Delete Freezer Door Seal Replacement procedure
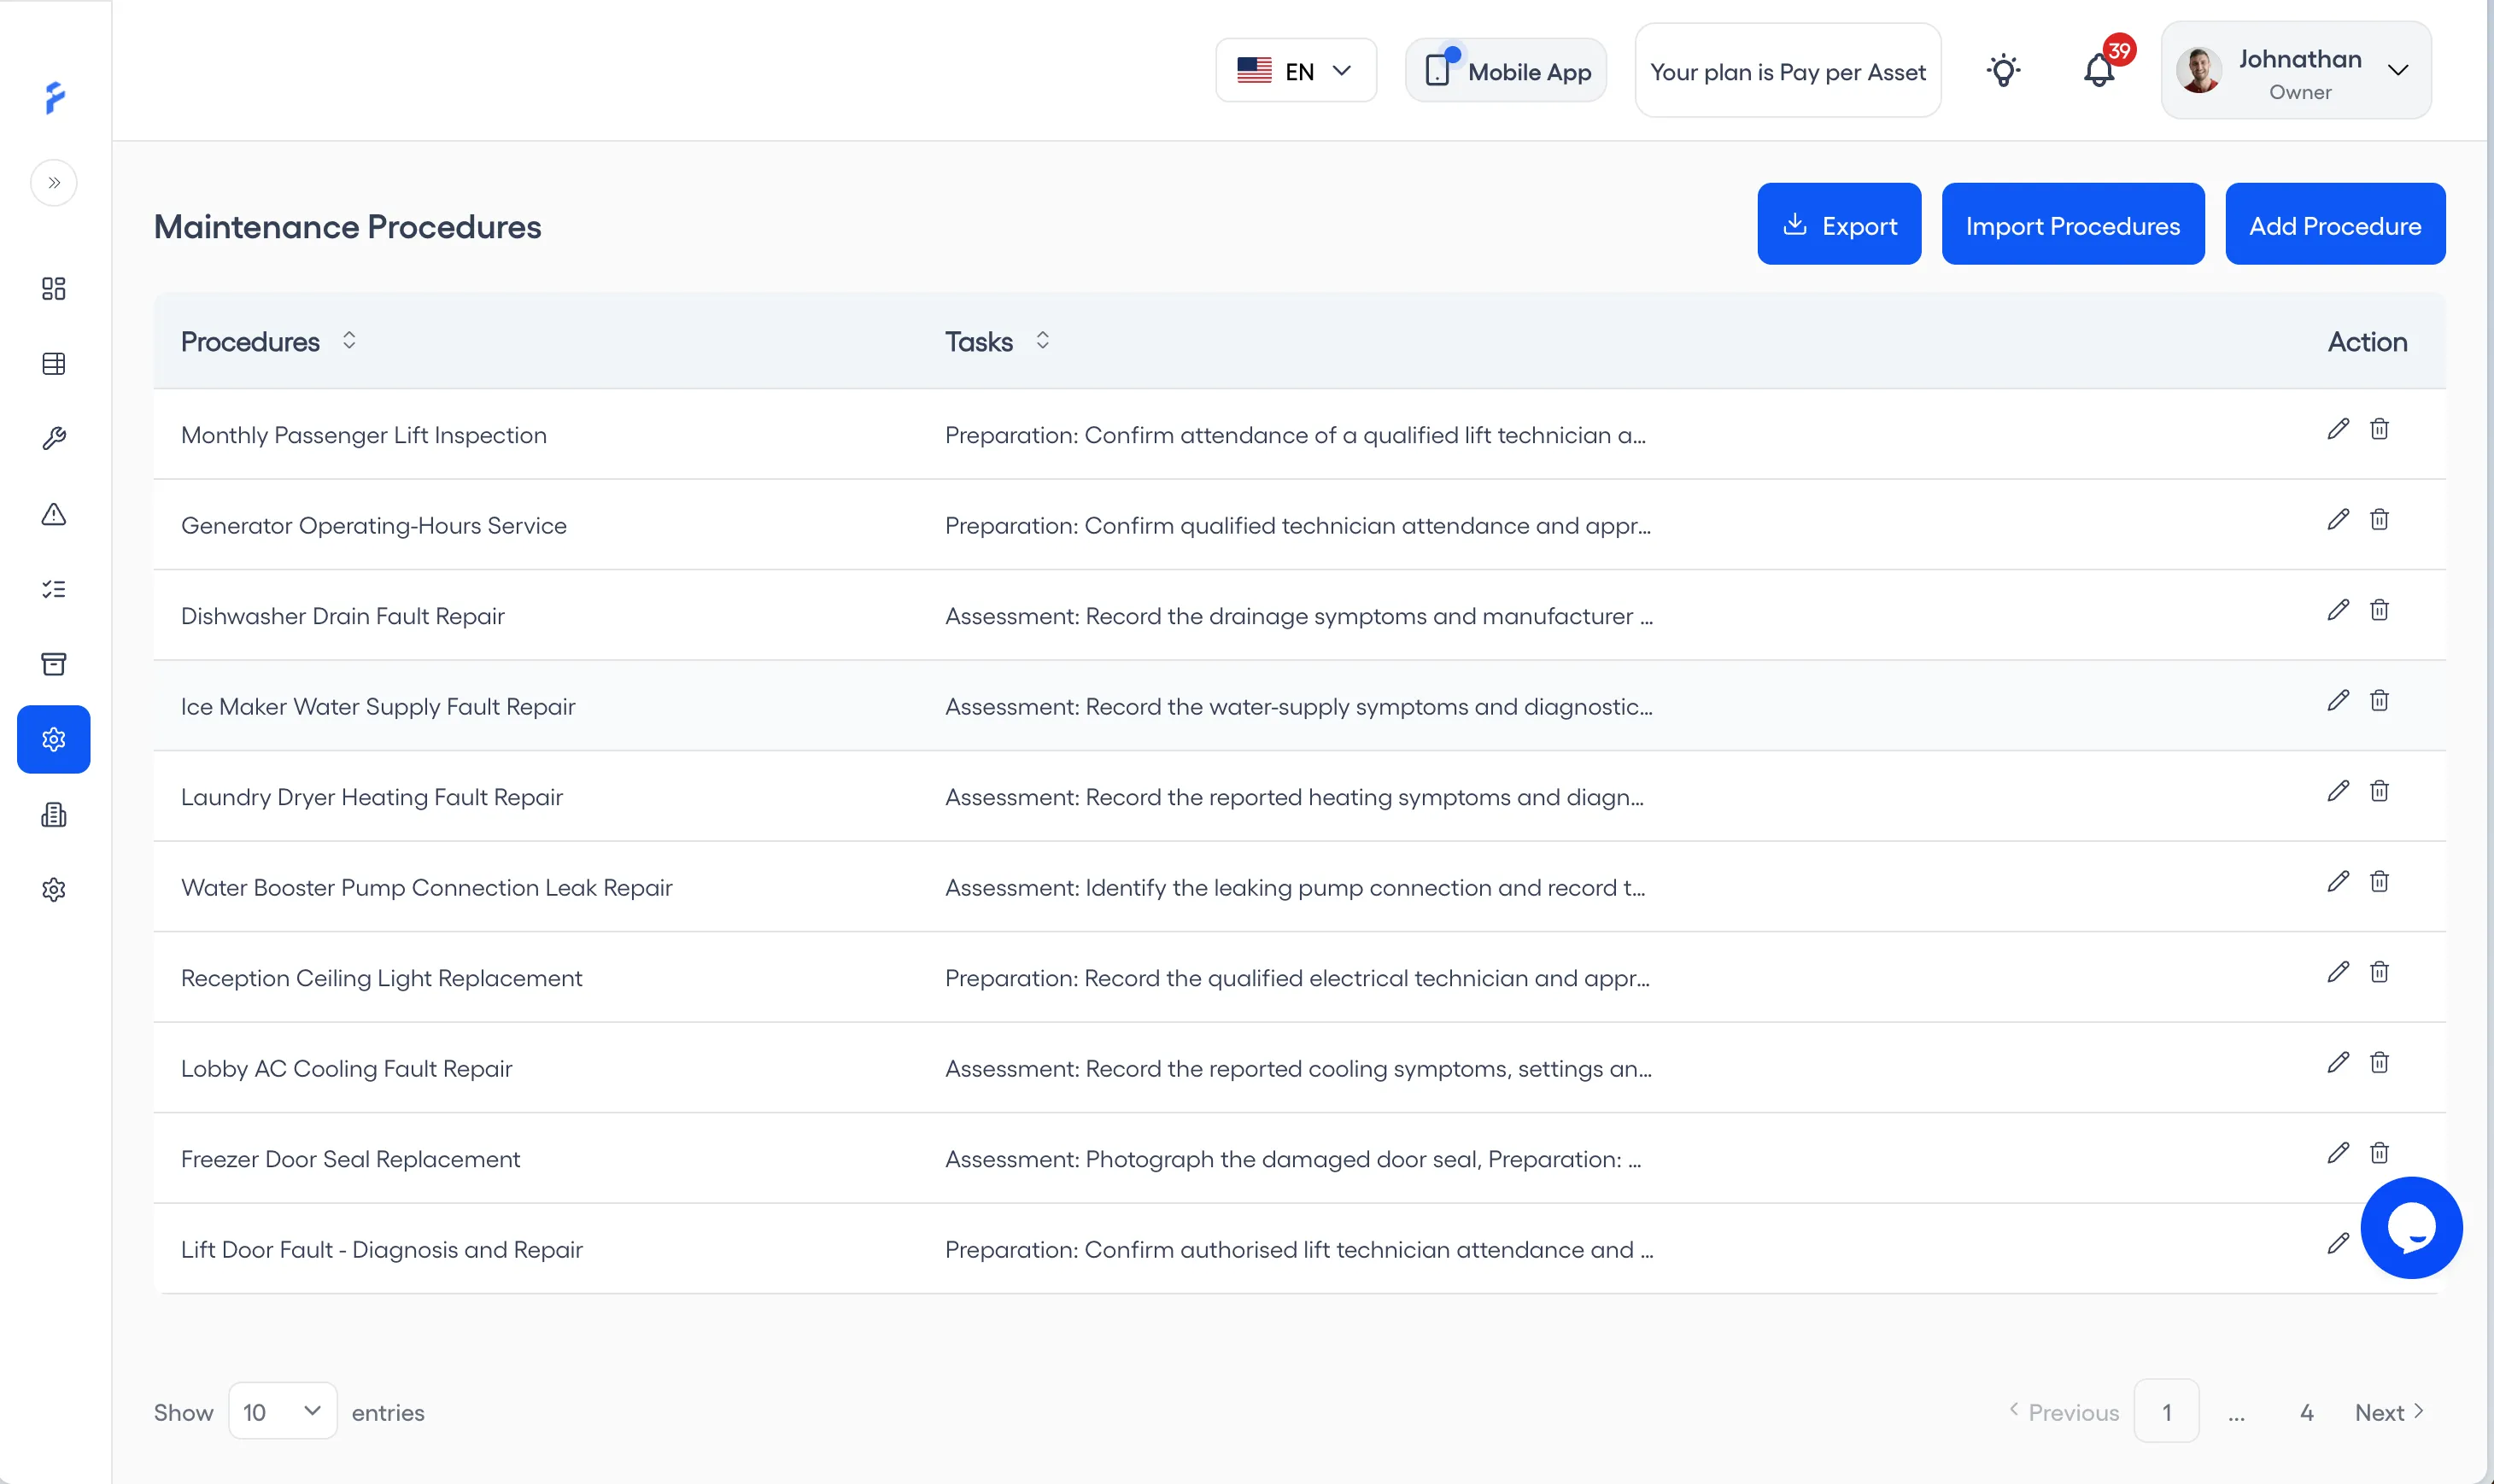 coord(2379,1153)
